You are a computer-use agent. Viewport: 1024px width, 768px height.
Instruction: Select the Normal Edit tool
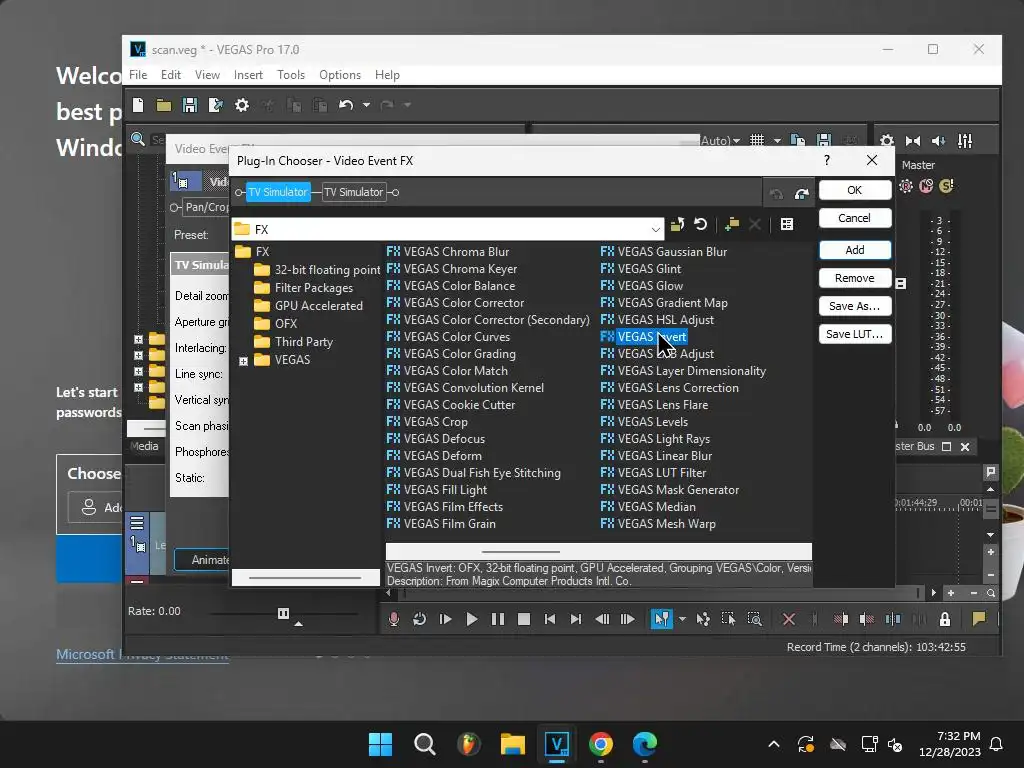coord(662,618)
